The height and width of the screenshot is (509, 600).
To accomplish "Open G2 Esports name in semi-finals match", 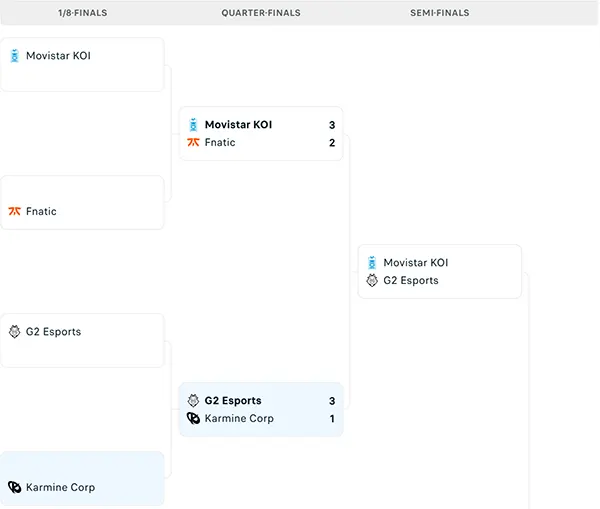I will (411, 281).
